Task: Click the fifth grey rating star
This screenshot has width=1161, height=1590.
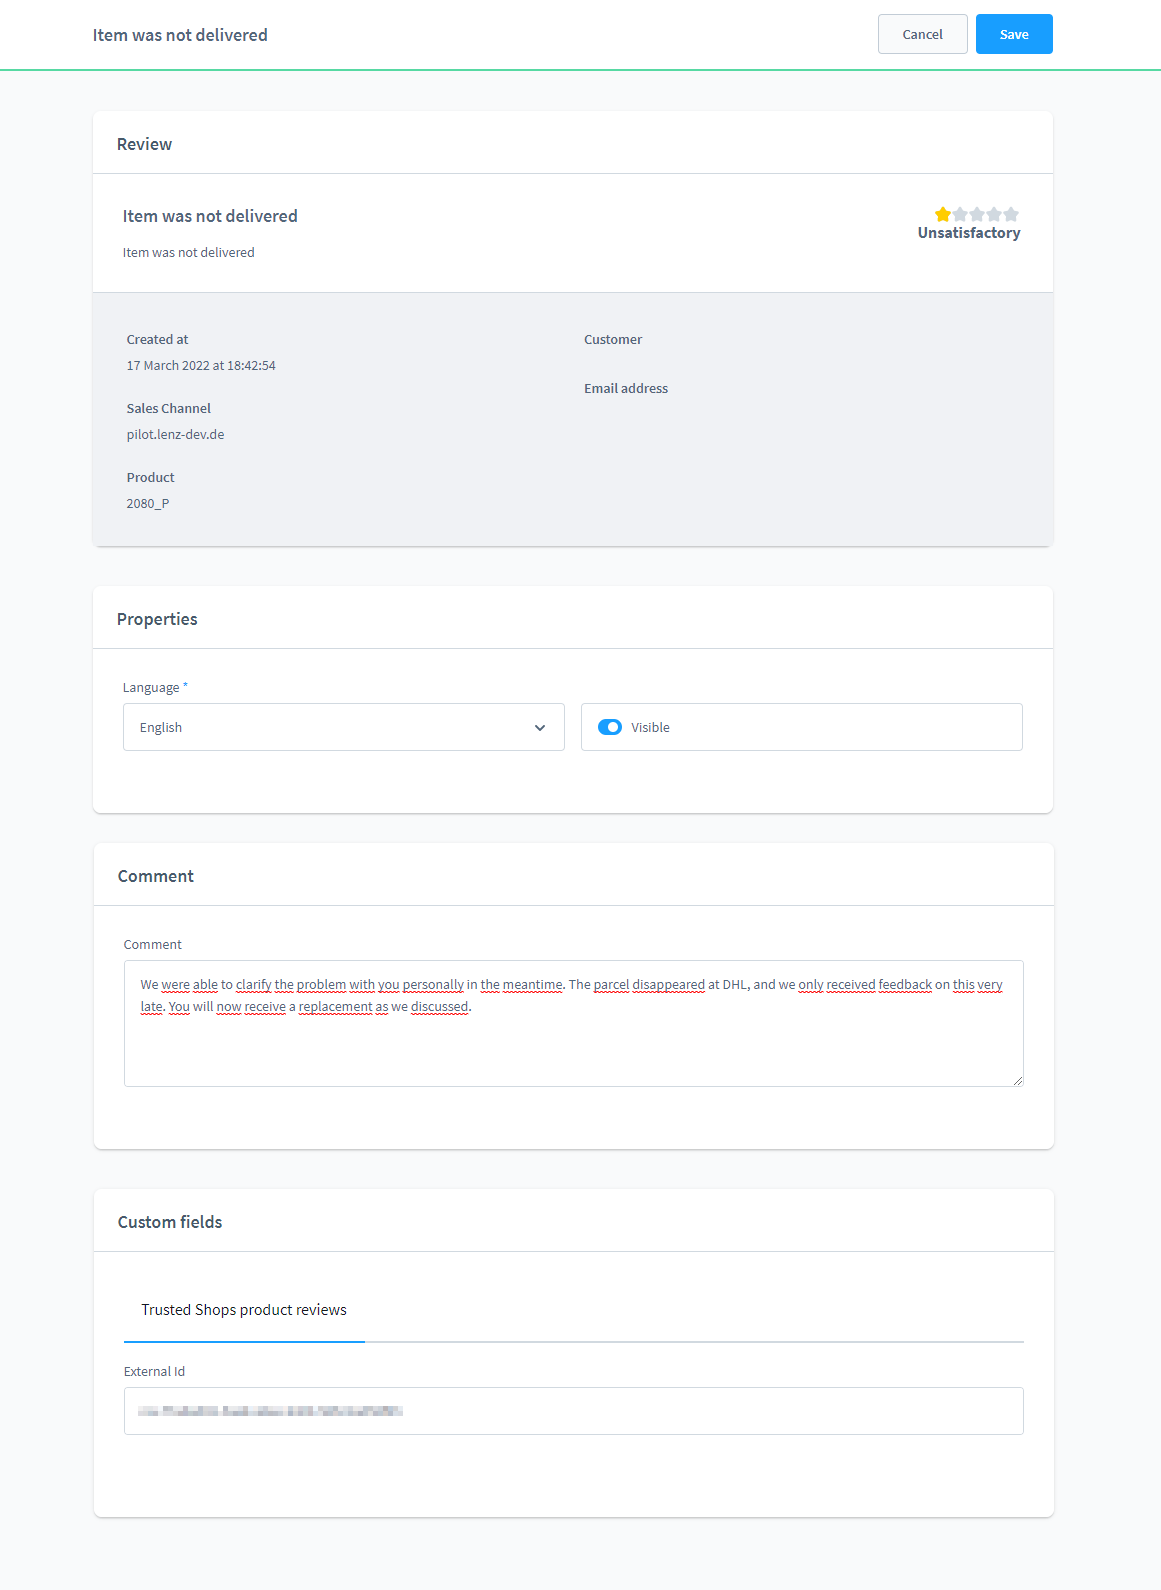Action: click(x=1011, y=214)
